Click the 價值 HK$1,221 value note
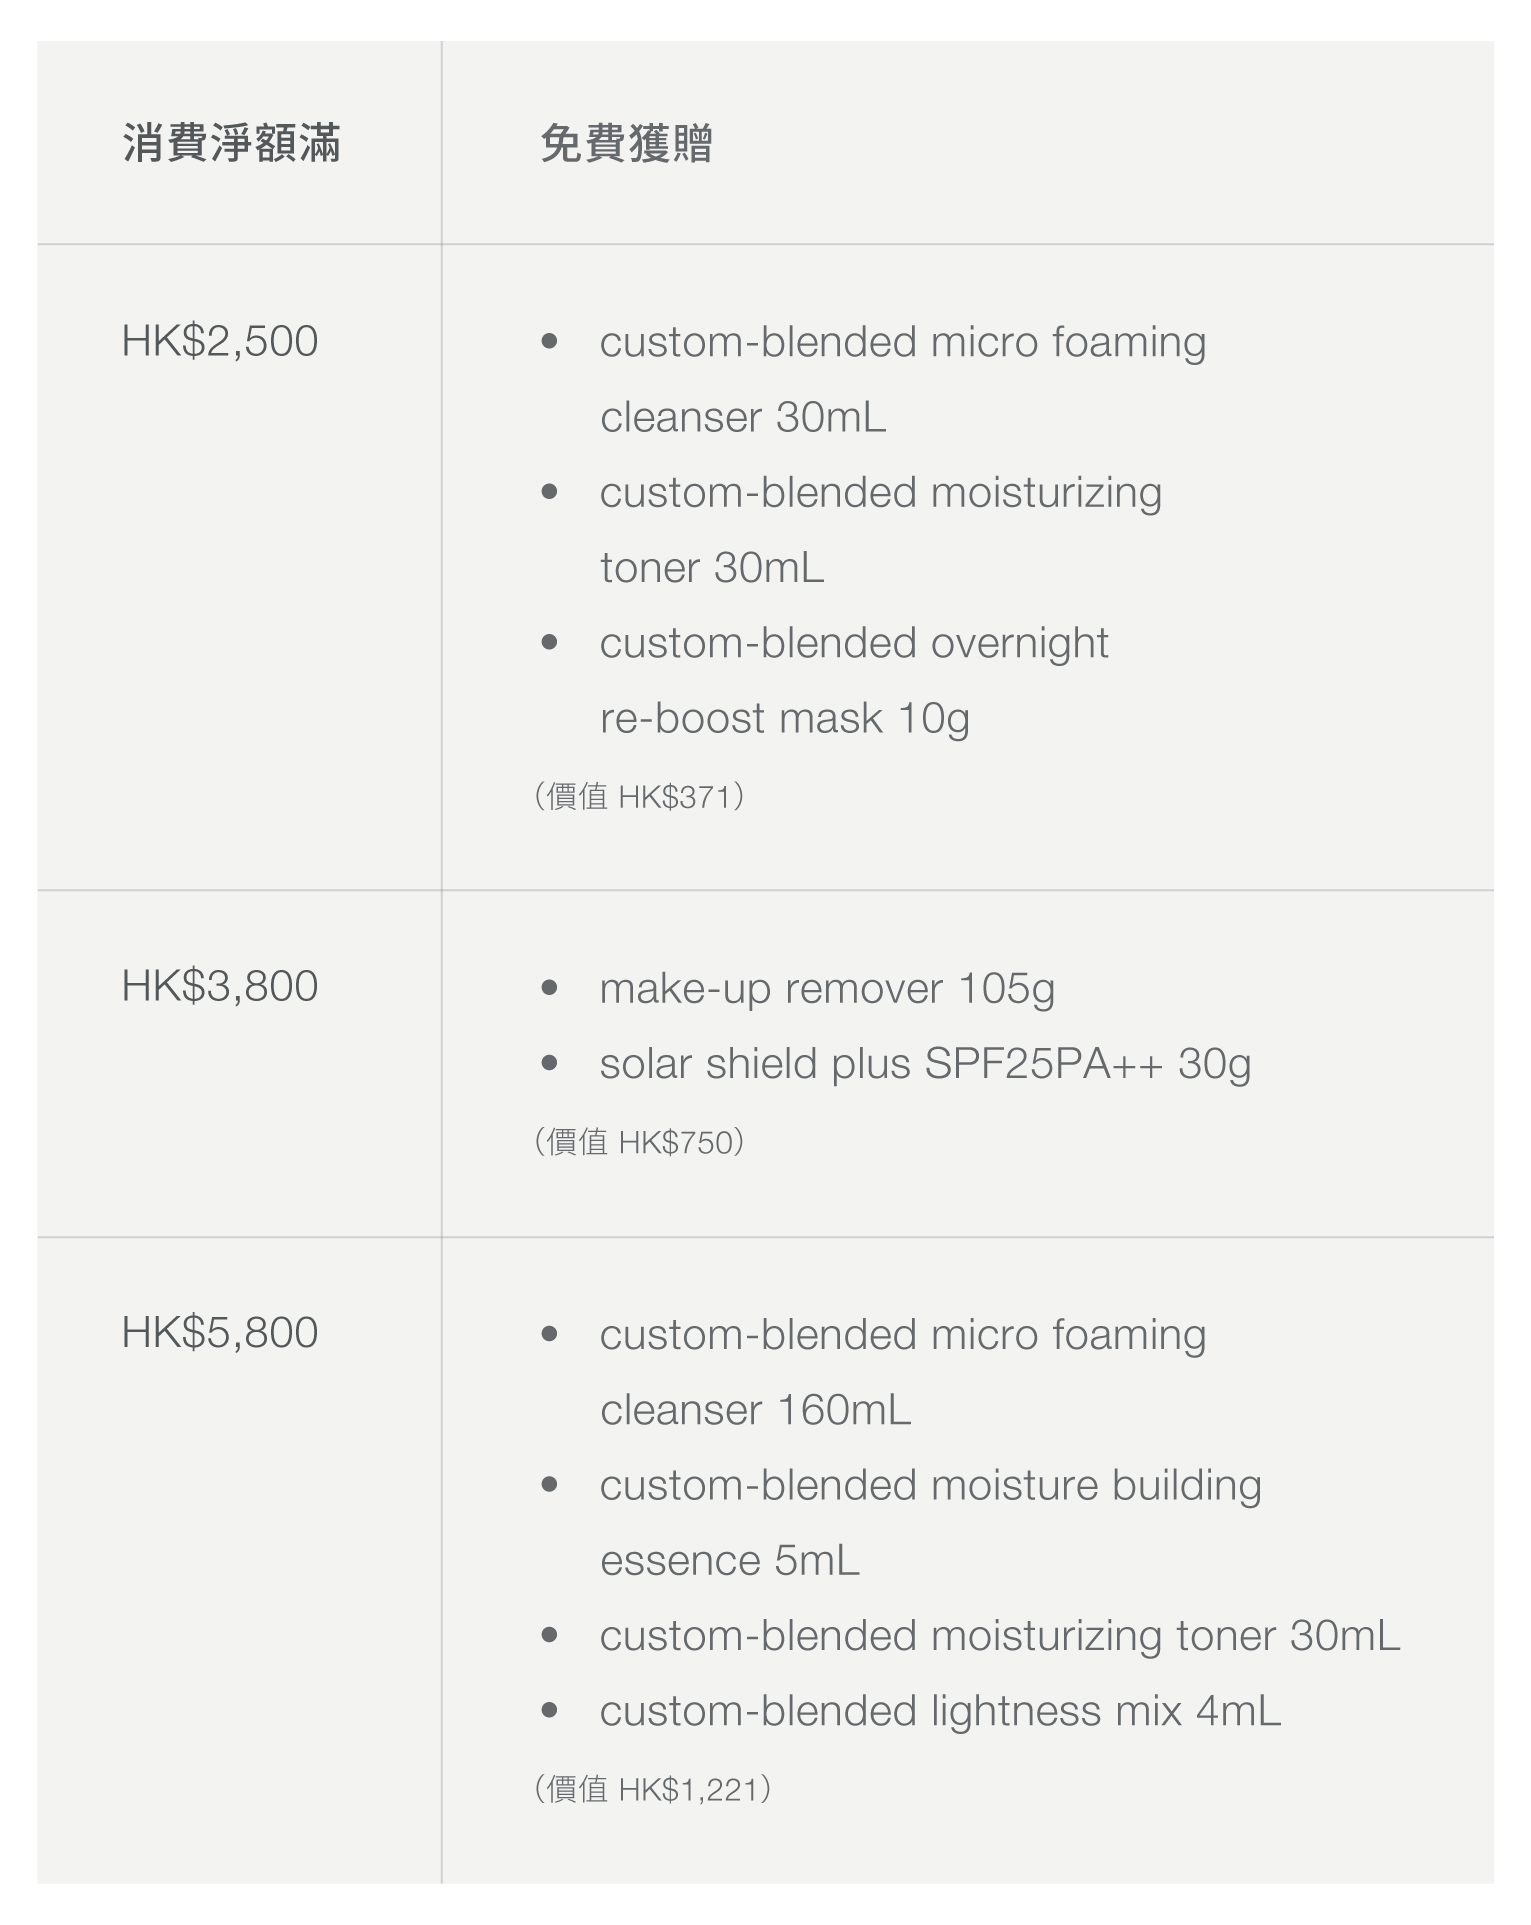 pyautogui.click(x=653, y=1789)
